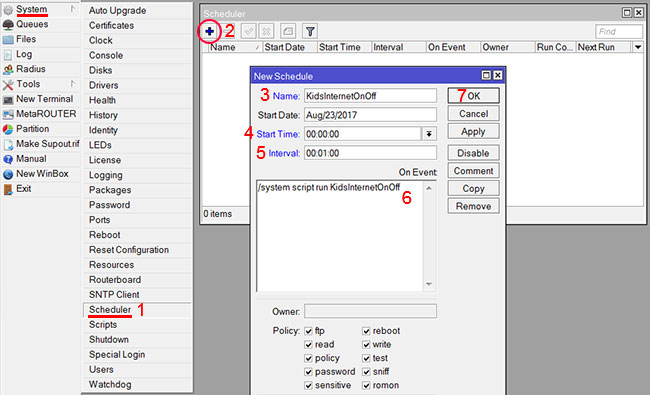
Task: Expand the Tools submenu arrow
Action: point(73,83)
